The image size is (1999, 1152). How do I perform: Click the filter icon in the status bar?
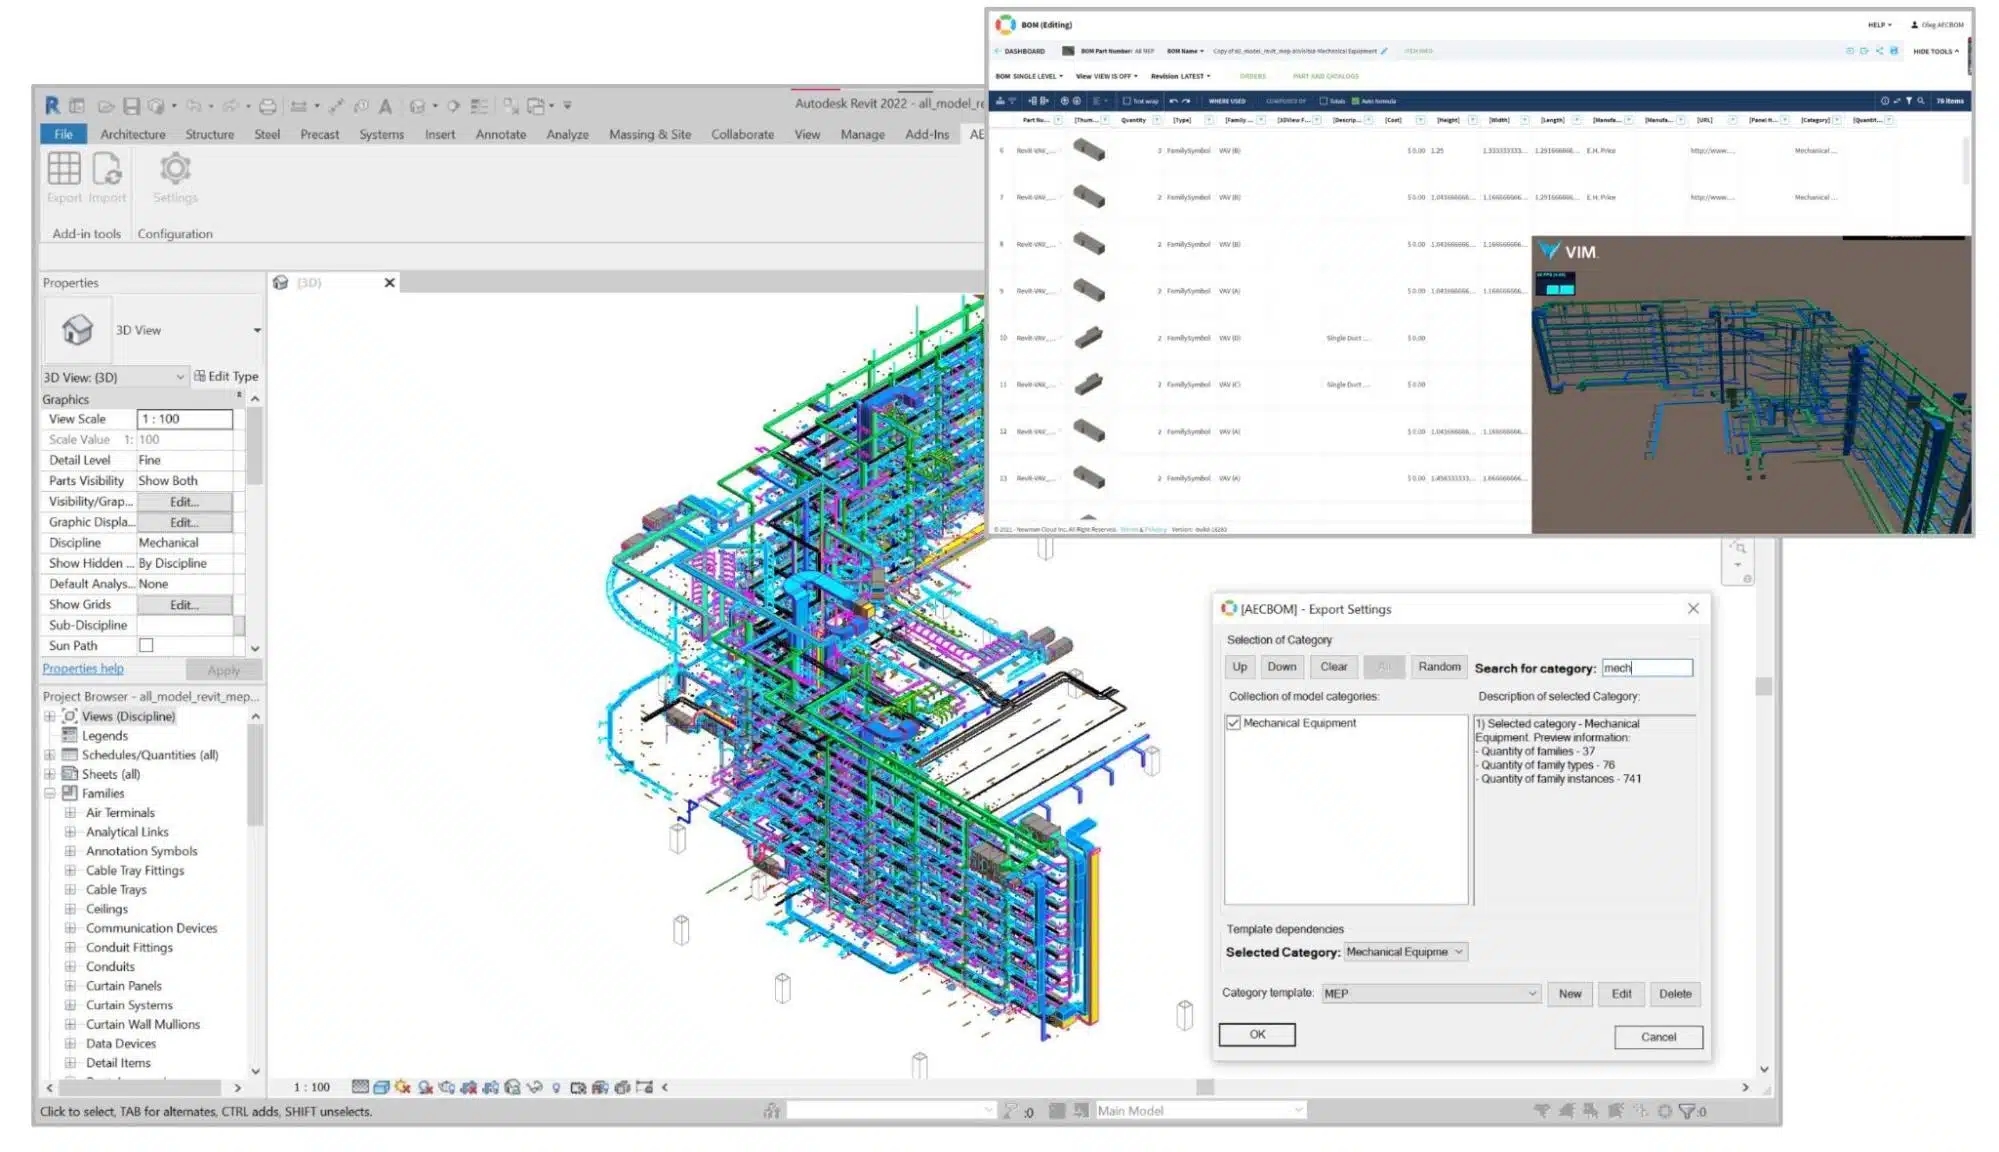[x=1688, y=1111]
